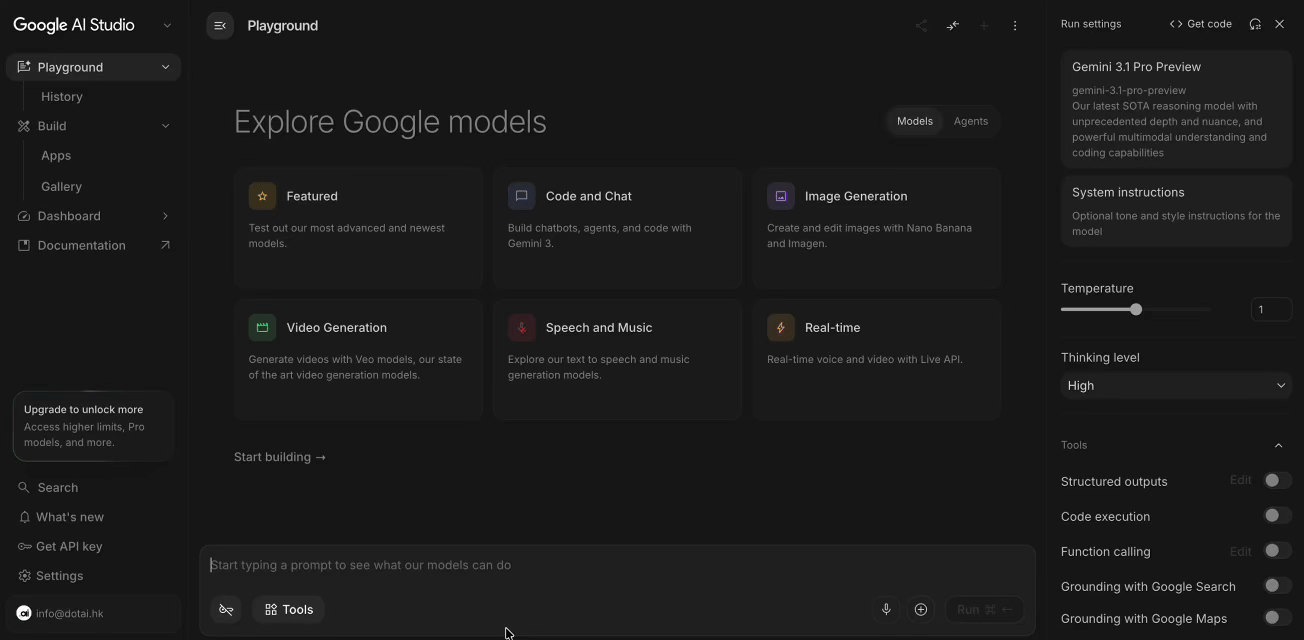Screen dimensions: 1304x640
Task: Open the System instructions card
Action: 1176,211
